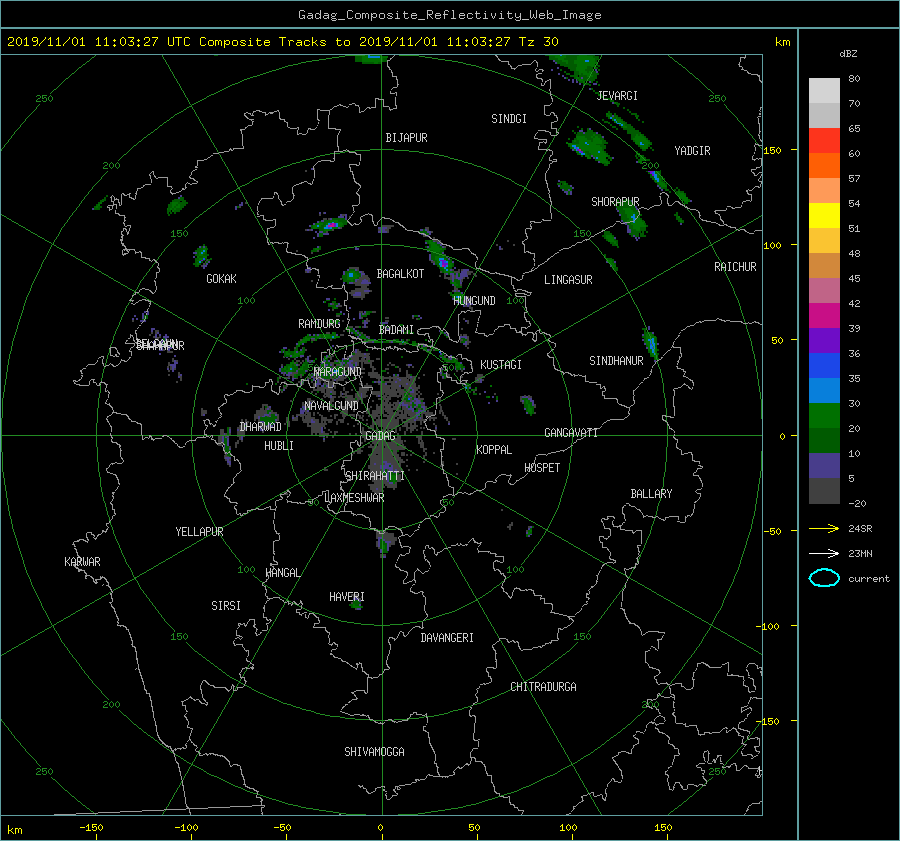Click the CHITRADURGA city label
Viewport: 900px width, 841px height.
[543, 687]
